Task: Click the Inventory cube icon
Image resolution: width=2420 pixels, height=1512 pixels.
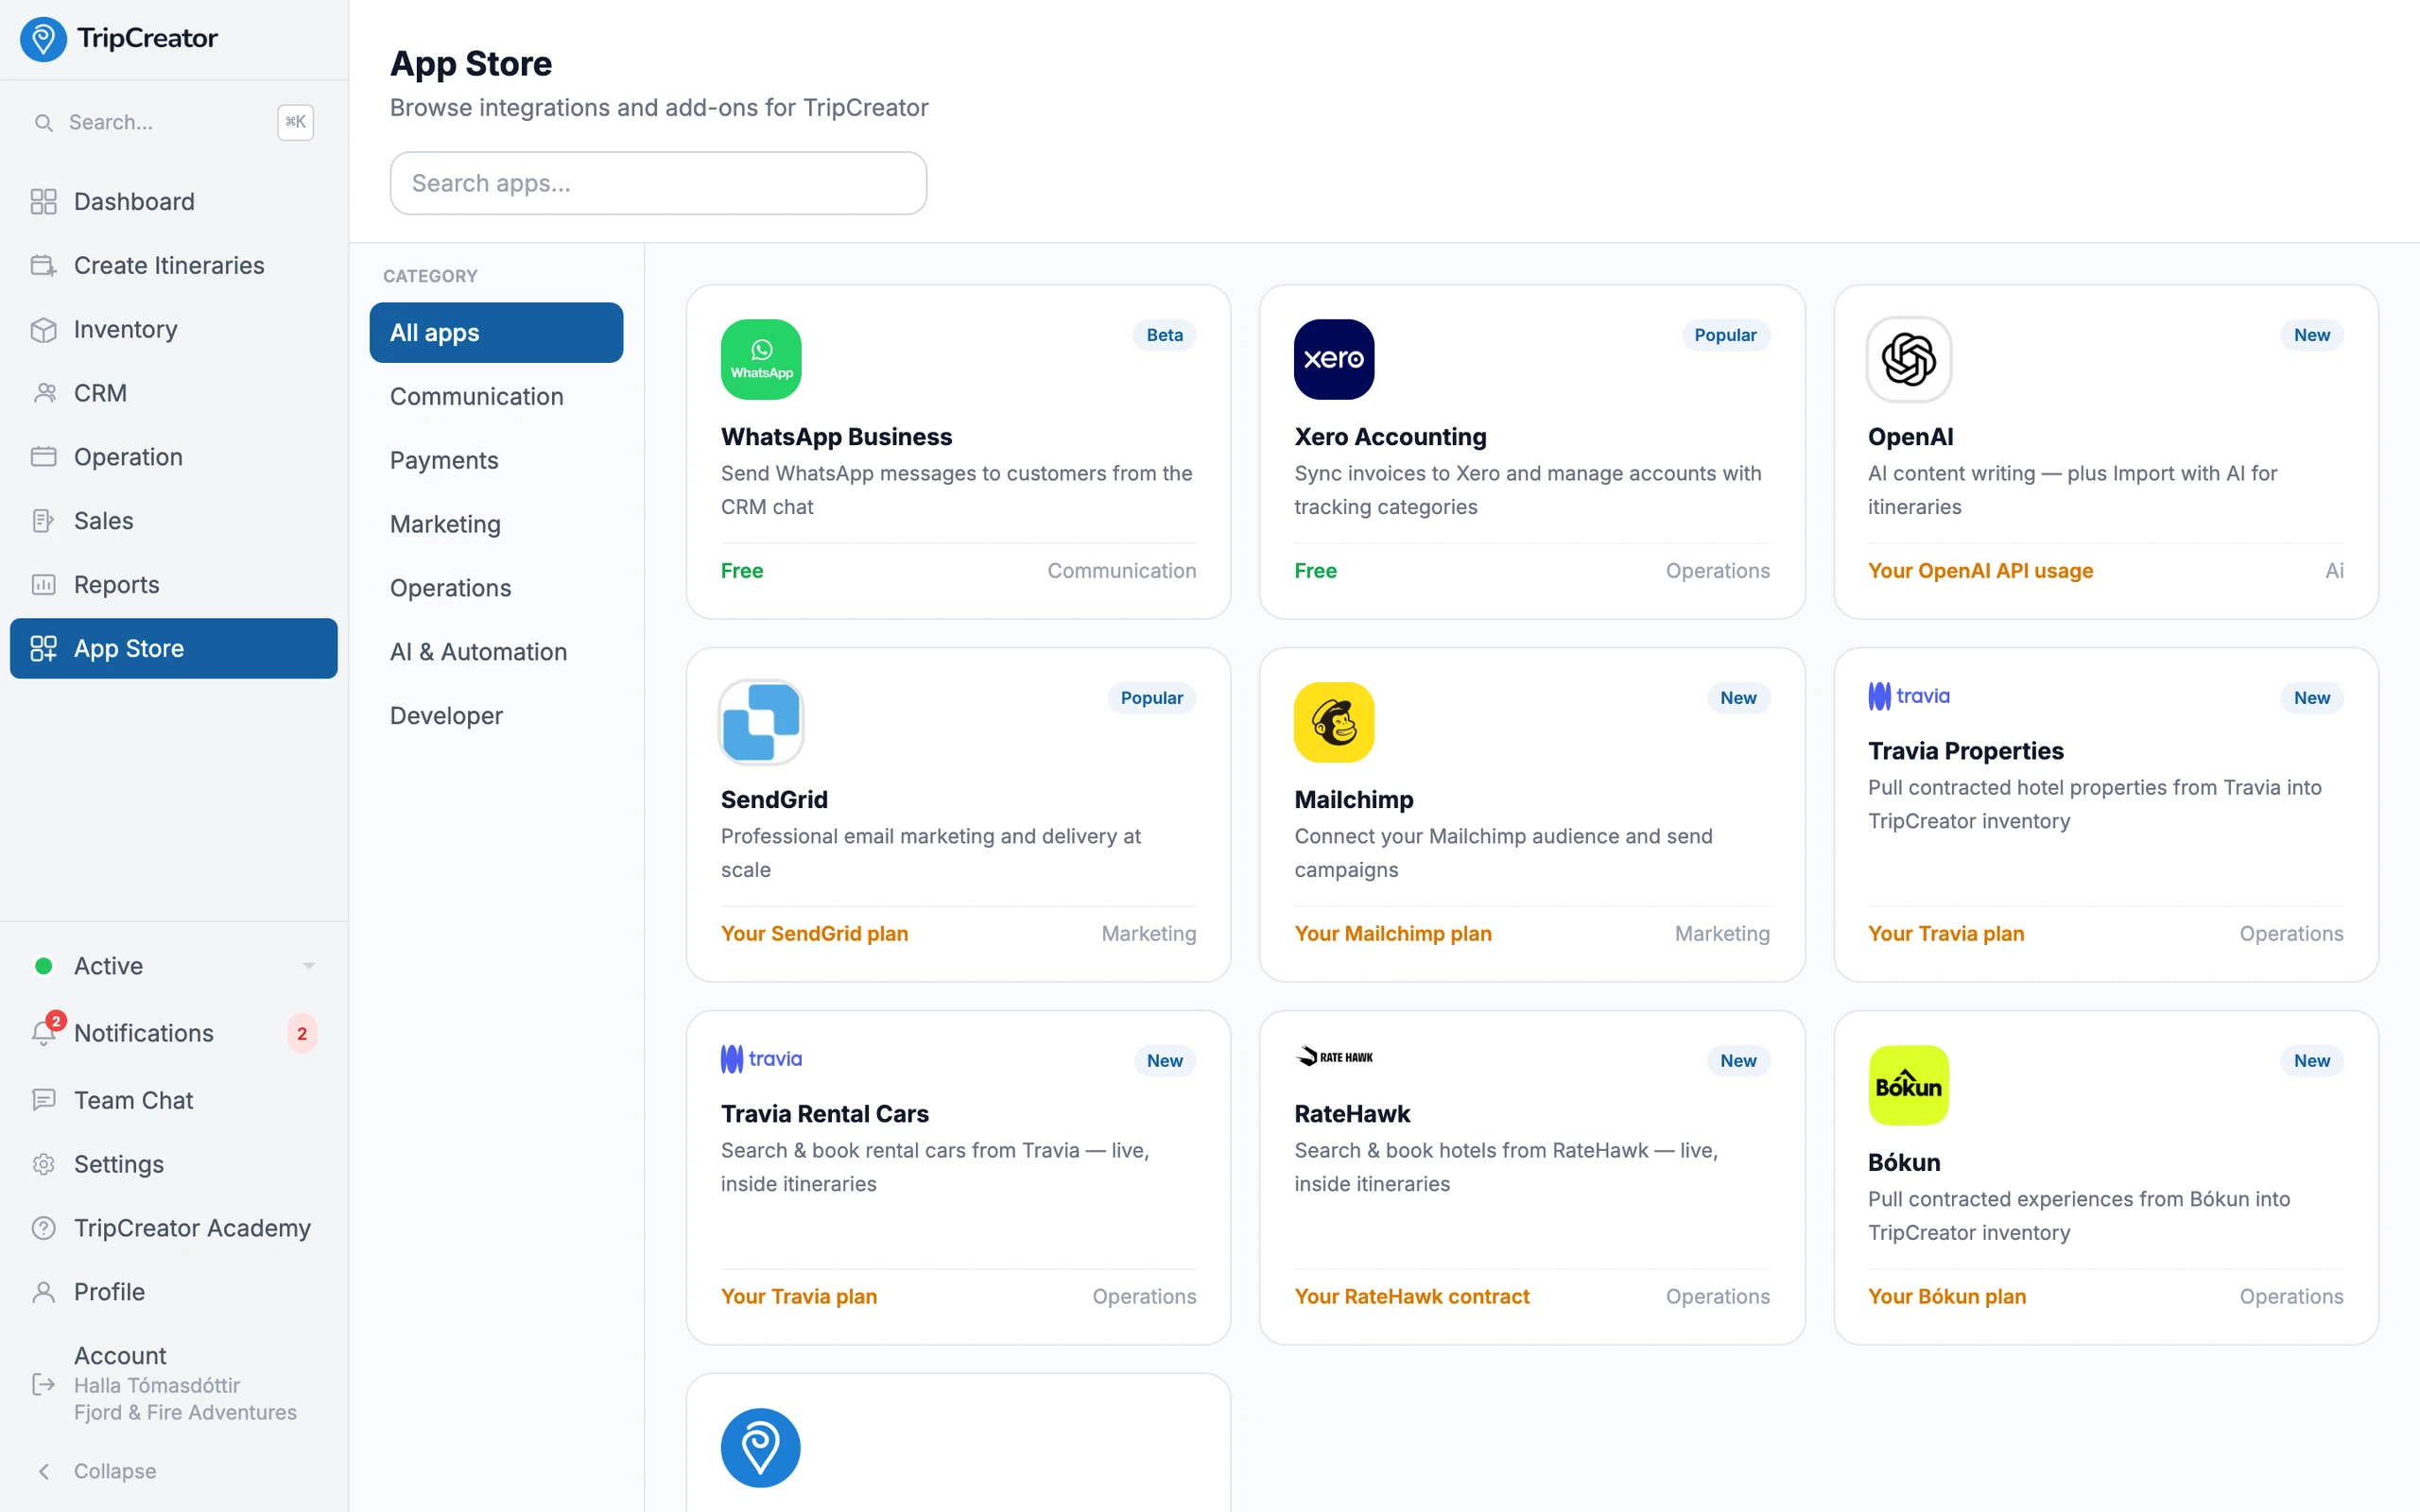Action: (x=43, y=329)
